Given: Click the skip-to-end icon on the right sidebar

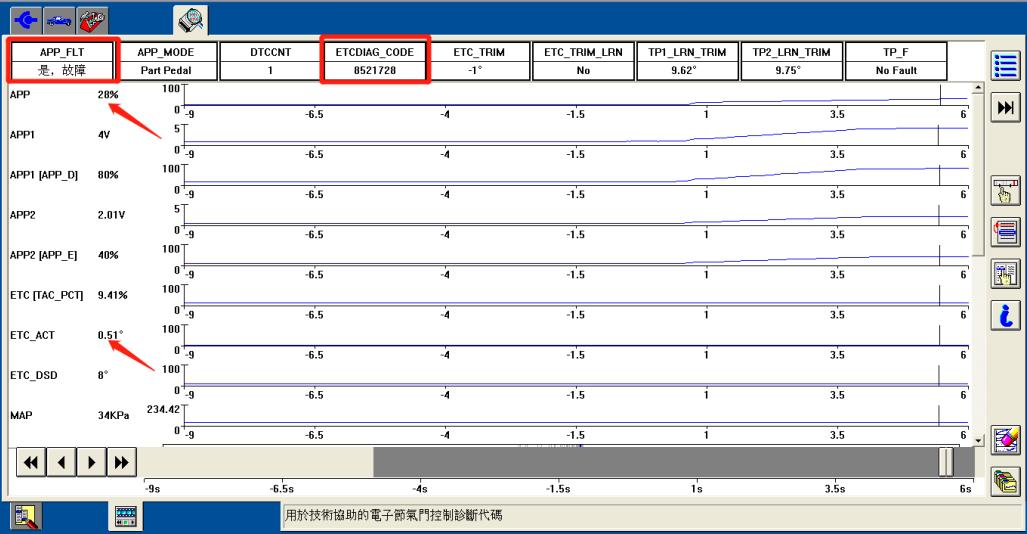Looking at the screenshot, I should [x=1005, y=107].
